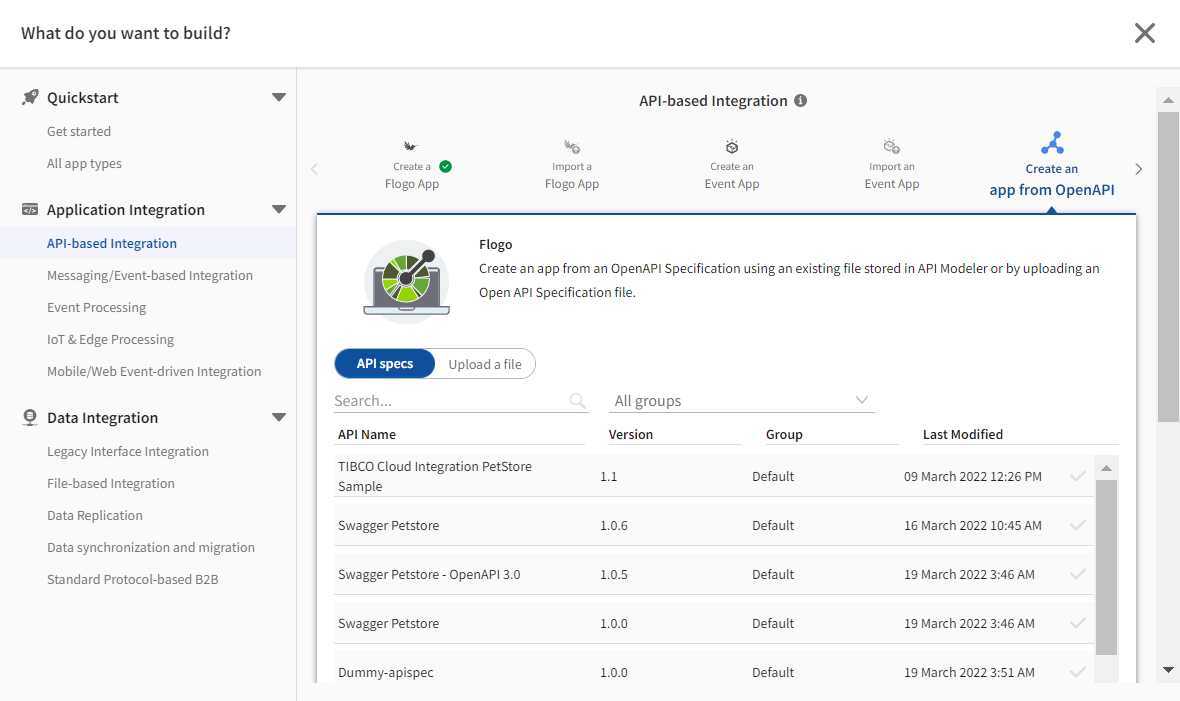This screenshot has width=1180, height=701.
Task: Select the Create a Flogo App icon
Action: click(410, 146)
